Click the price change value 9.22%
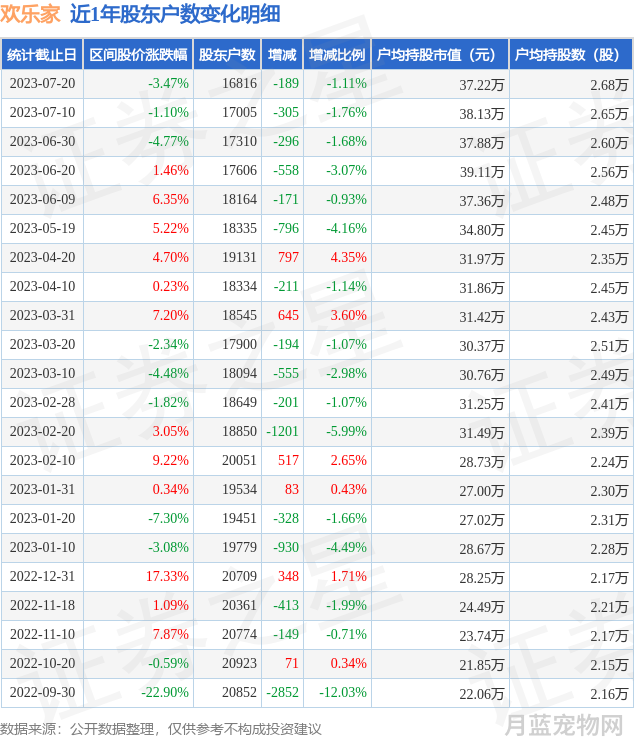 click(170, 460)
